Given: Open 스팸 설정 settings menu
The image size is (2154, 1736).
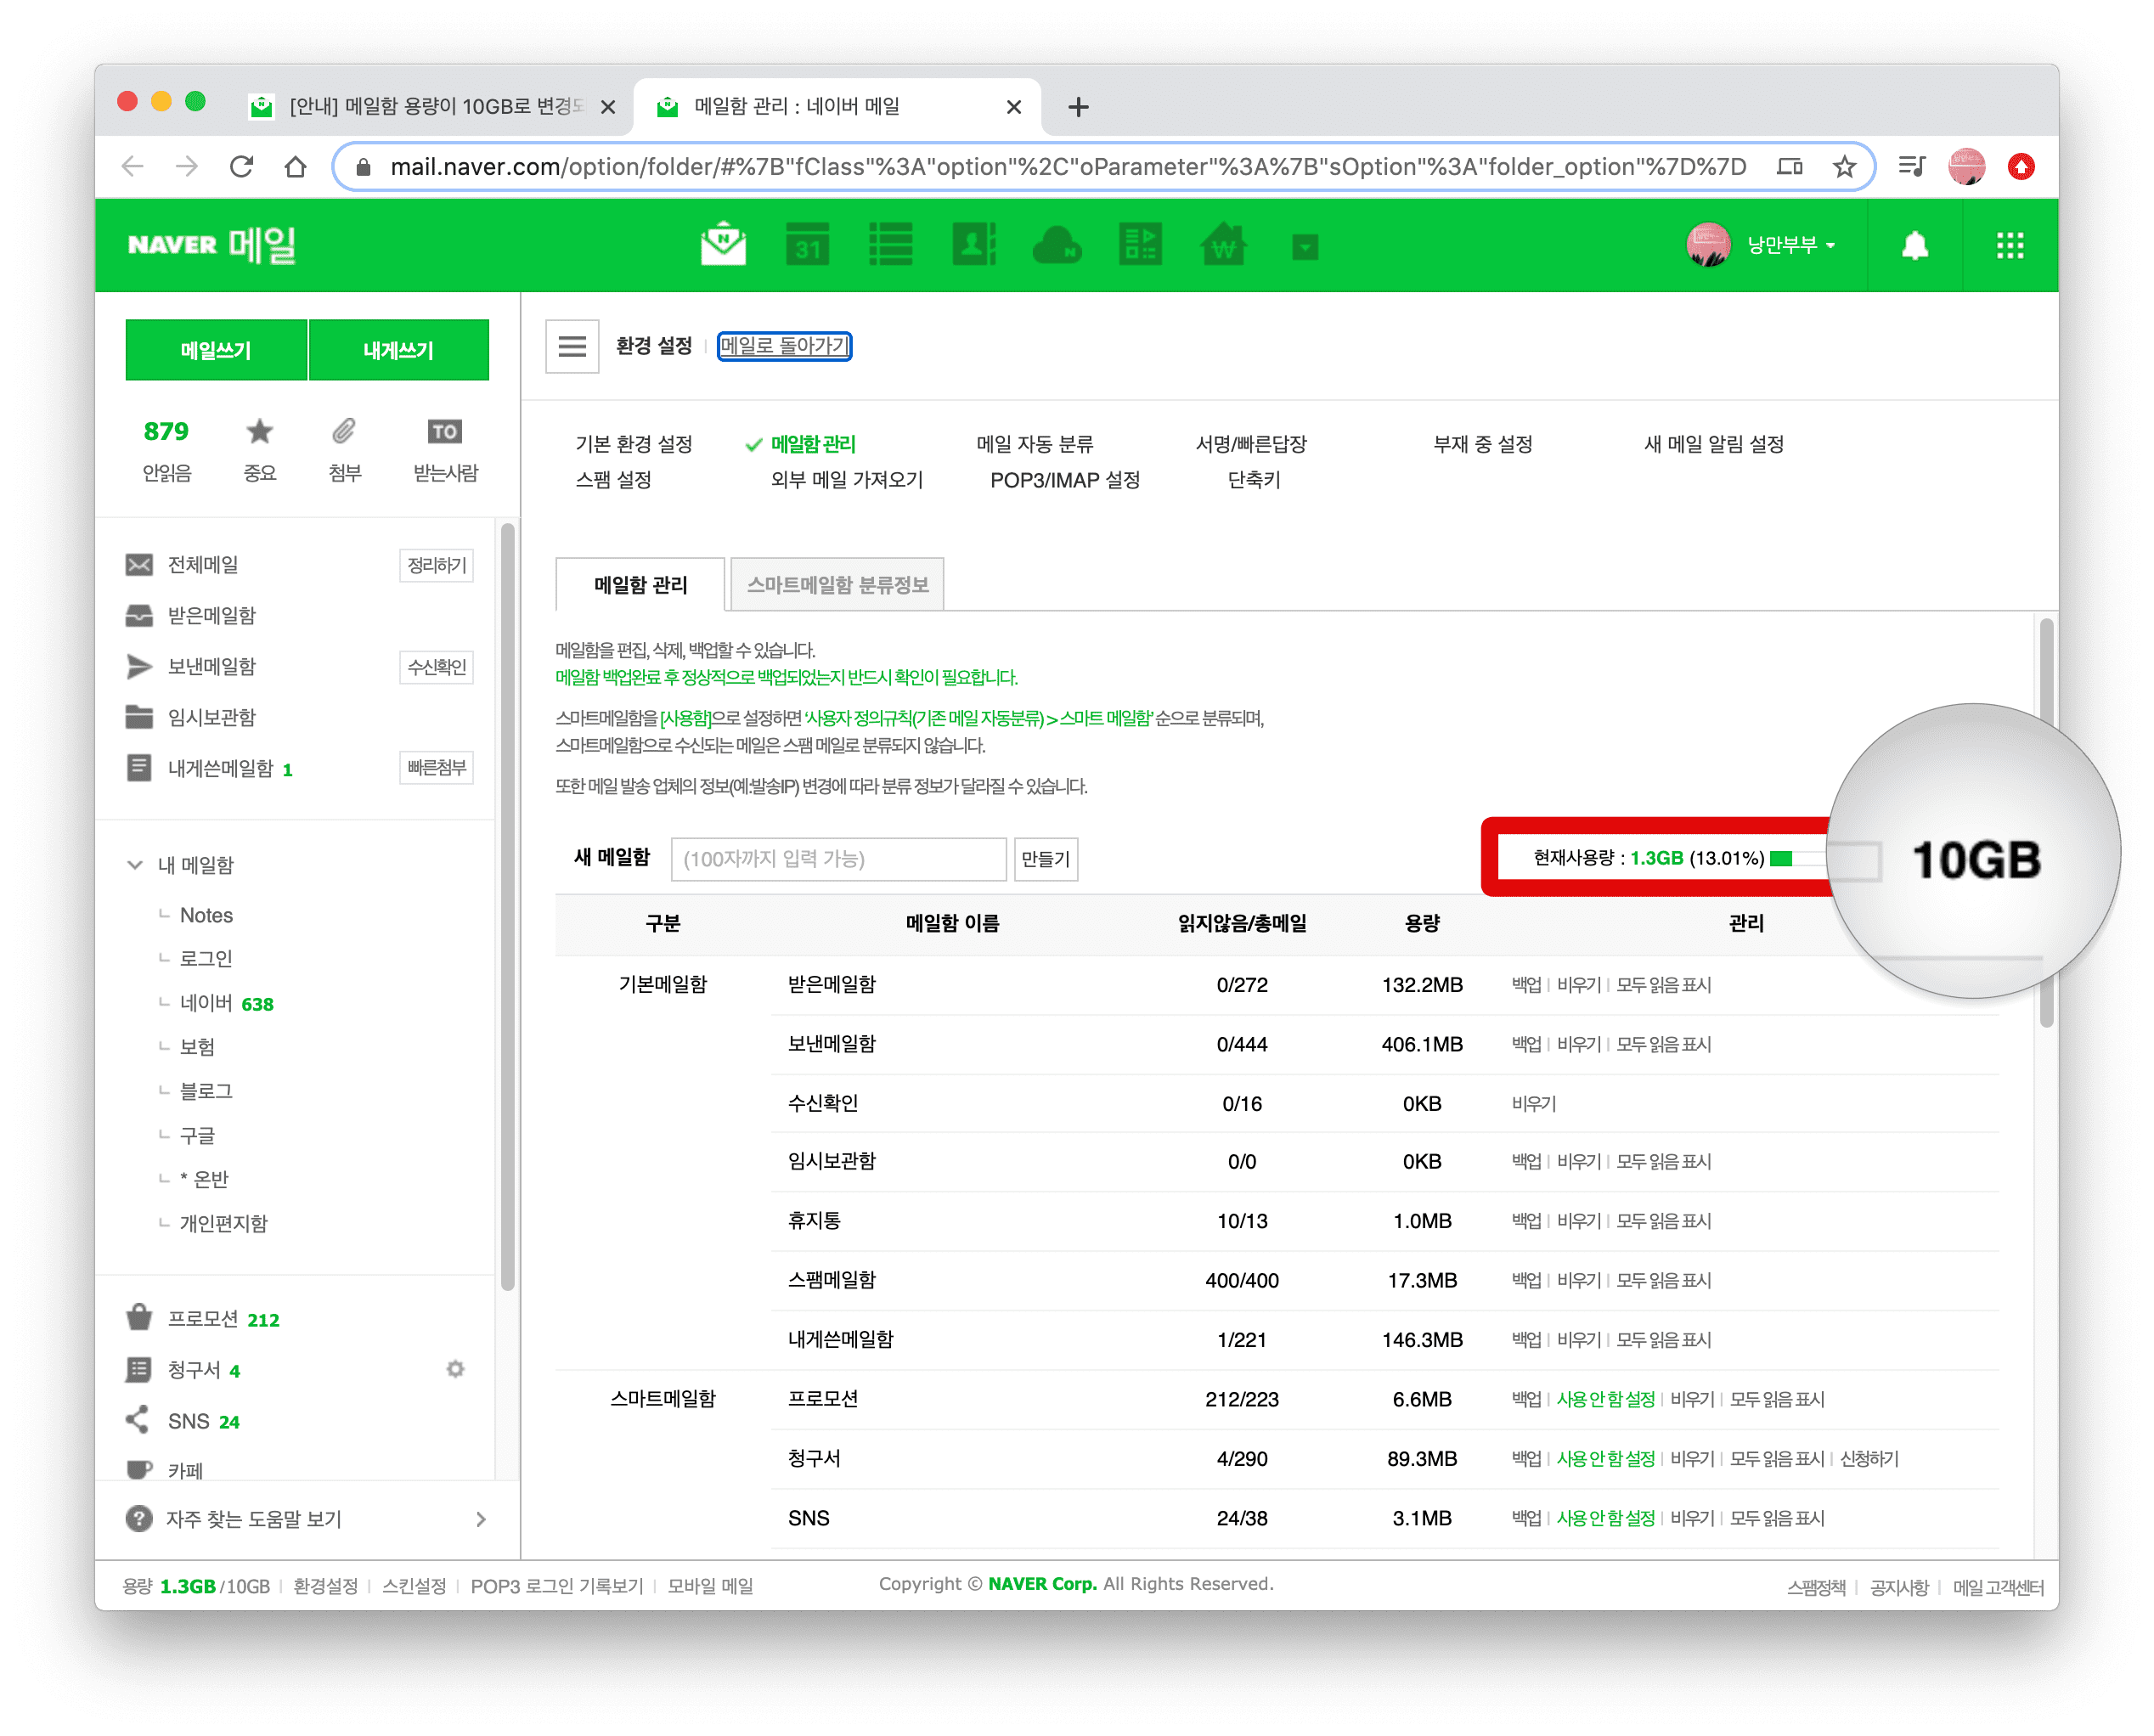Looking at the screenshot, I should pyautogui.click(x=613, y=480).
